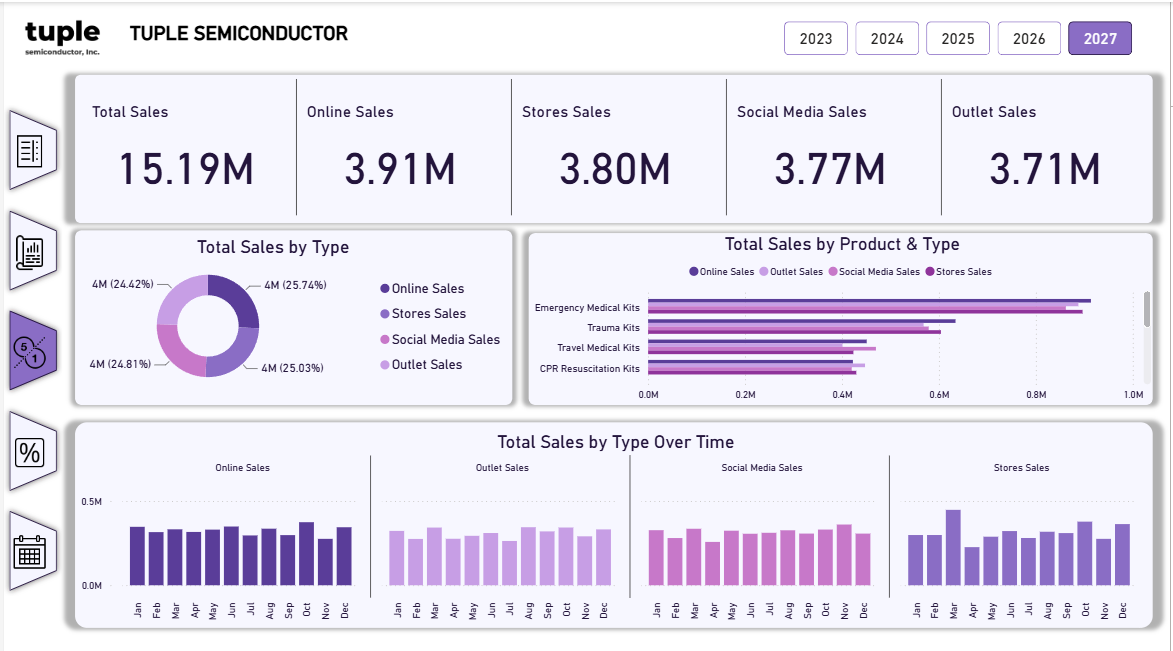Image resolution: width=1173 pixels, height=651 pixels.
Task: Click the Stores Sales small-multiple header
Action: [1021, 468]
